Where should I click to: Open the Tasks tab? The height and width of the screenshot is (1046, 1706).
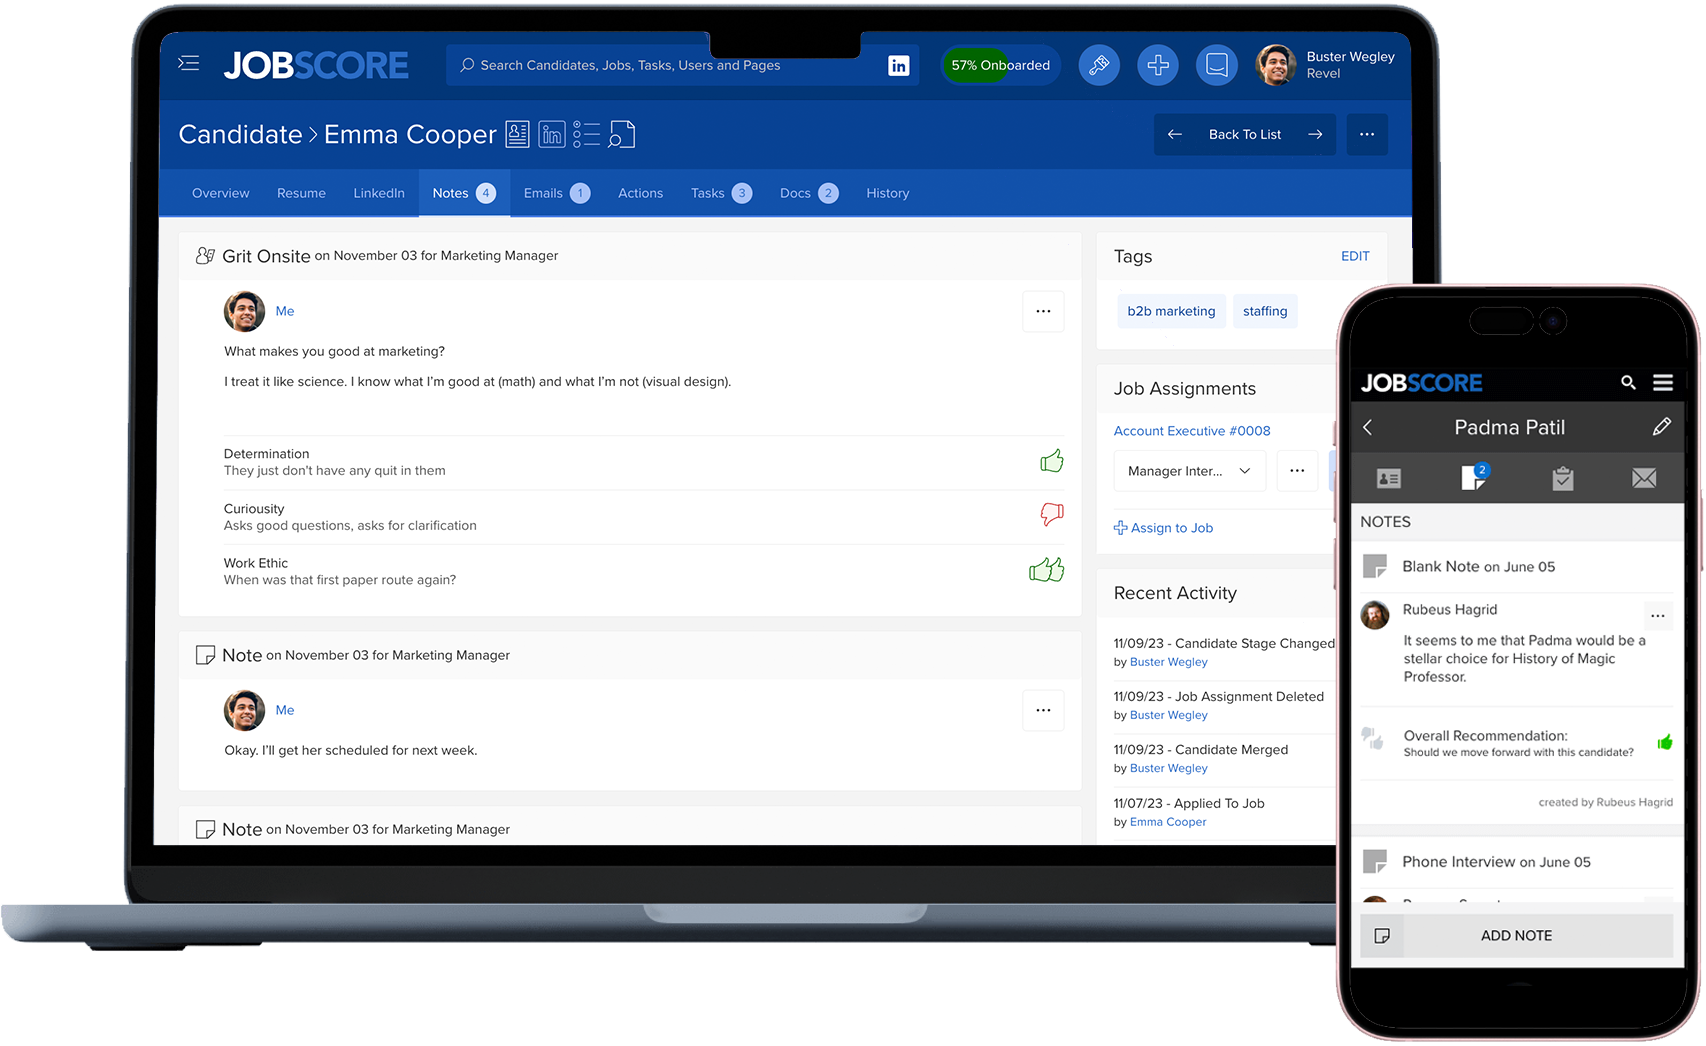(x=721, y=193)
